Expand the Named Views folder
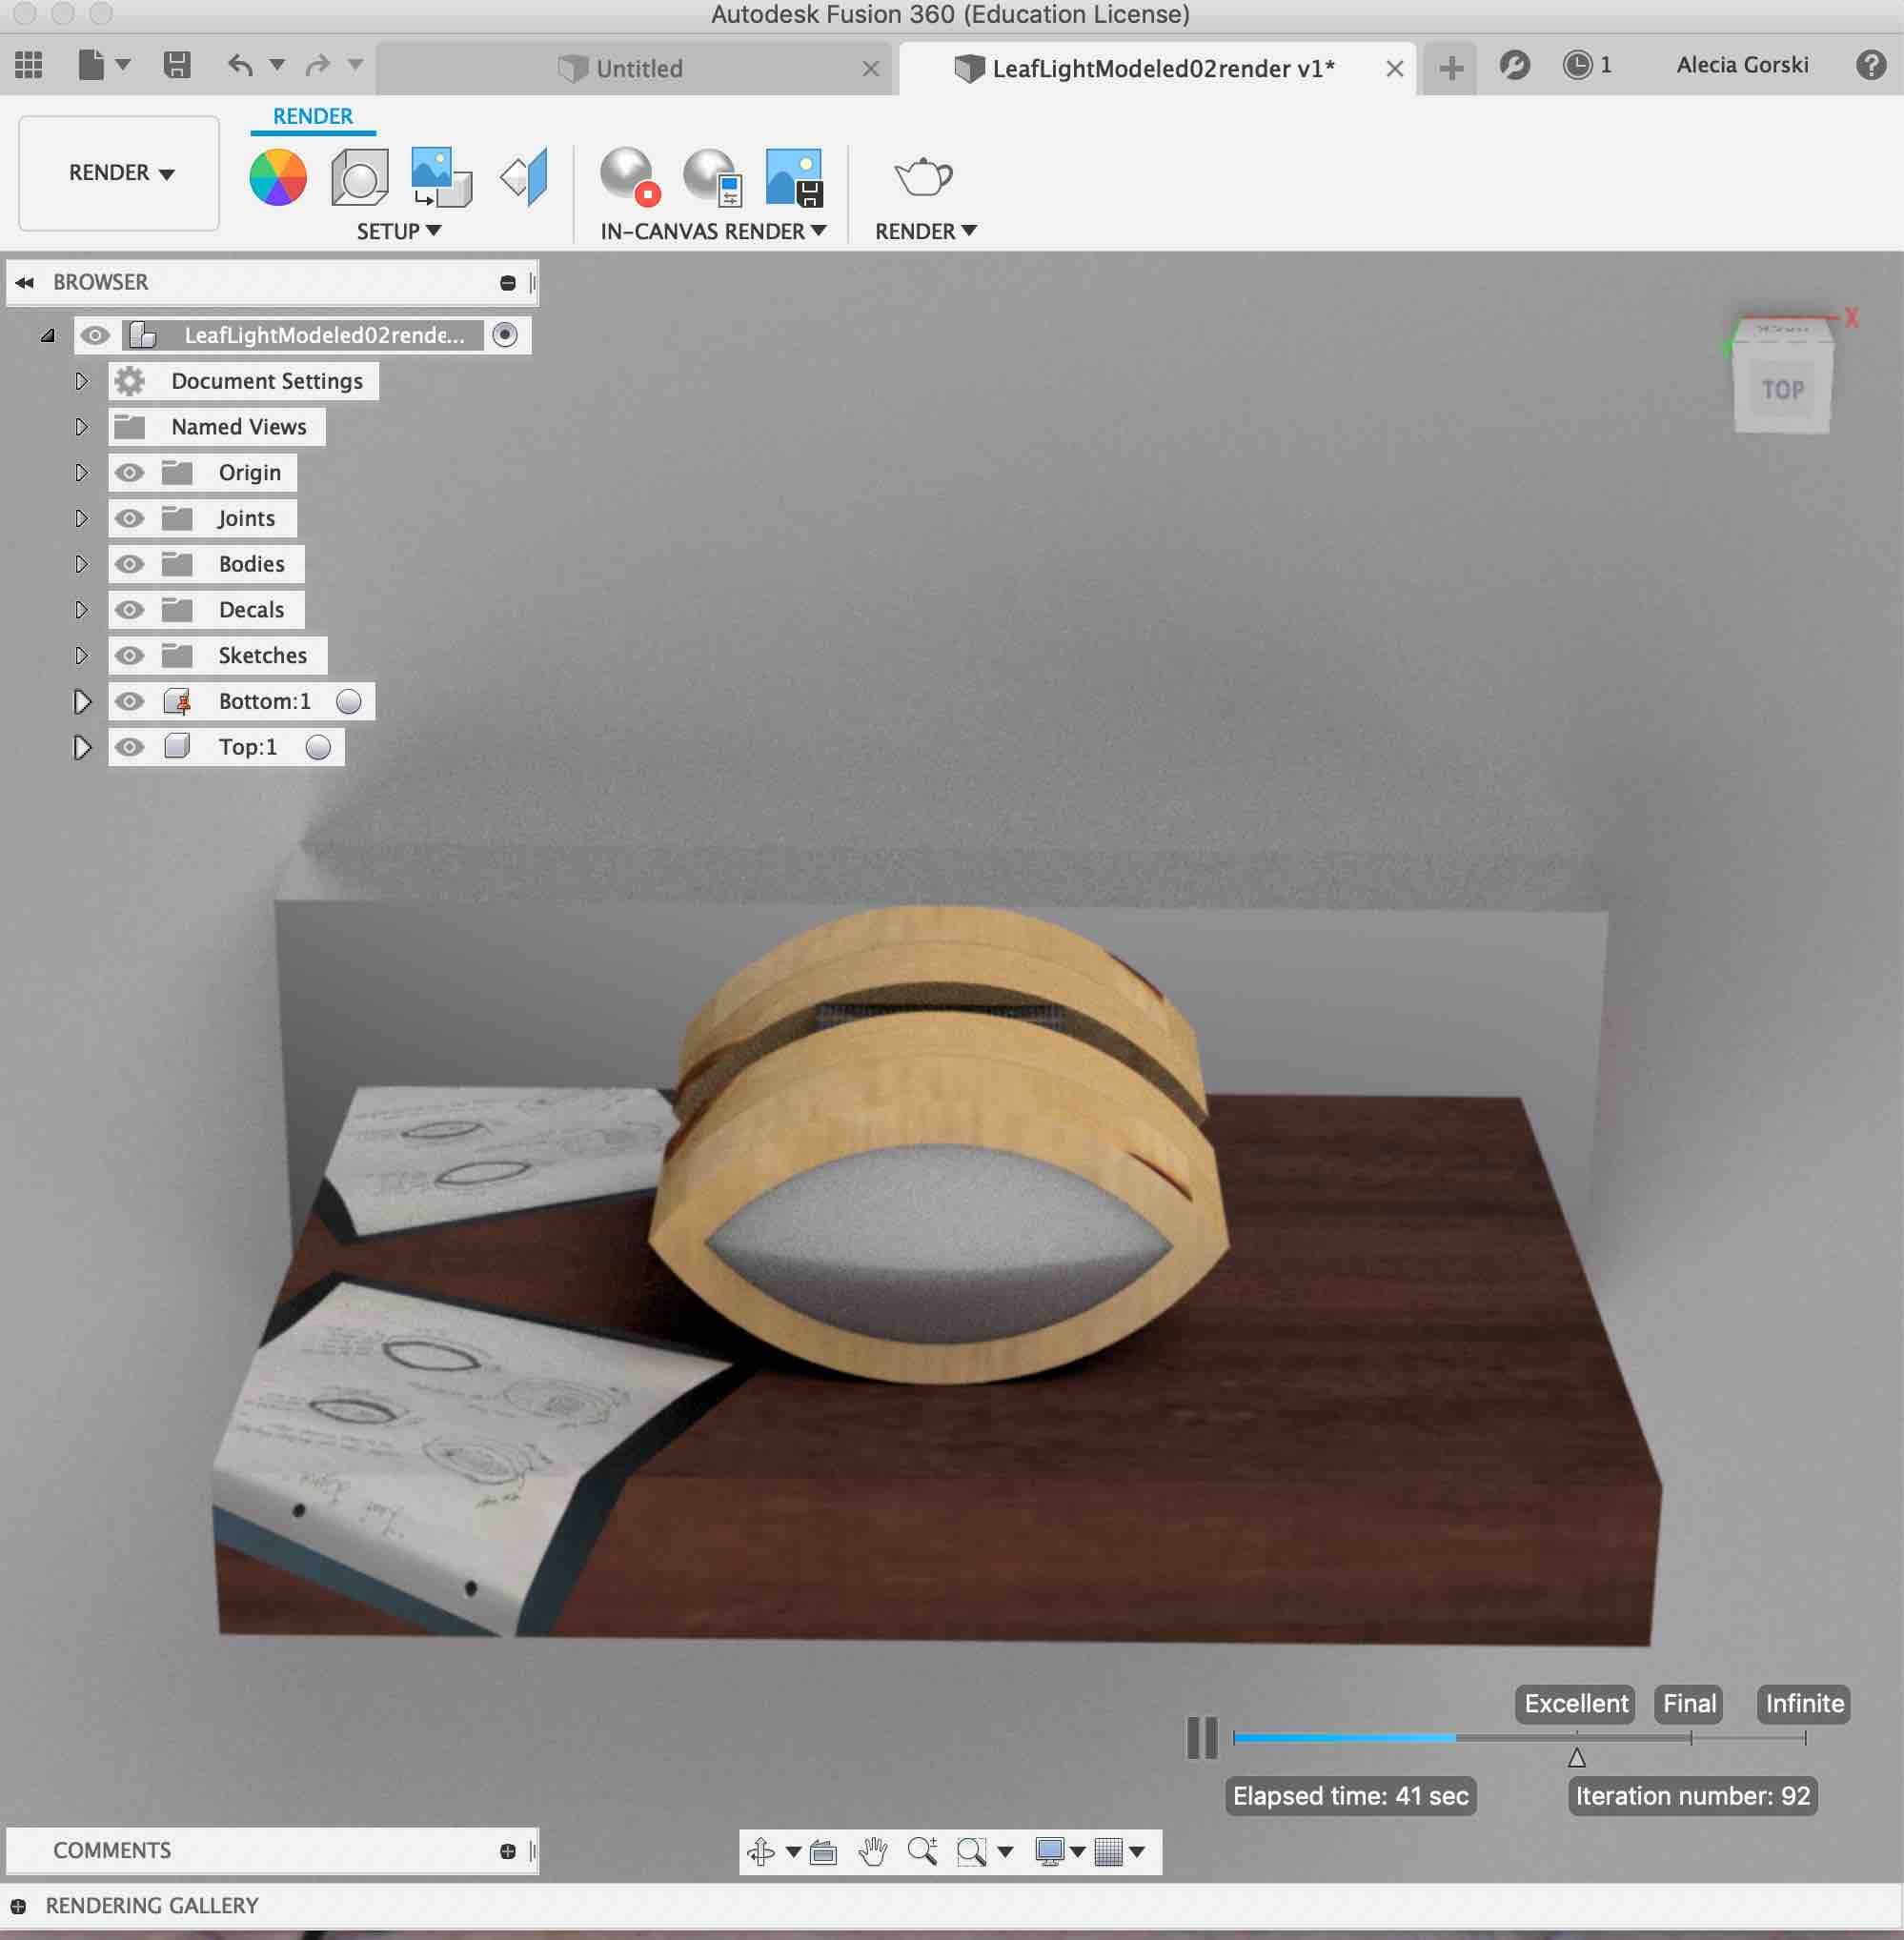 [82, 427]
